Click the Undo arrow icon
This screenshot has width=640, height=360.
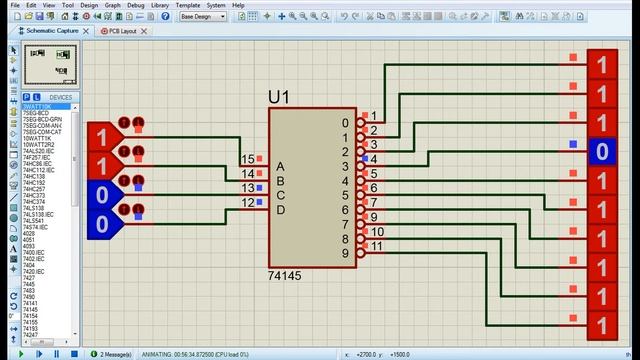[x=344, y=16]
